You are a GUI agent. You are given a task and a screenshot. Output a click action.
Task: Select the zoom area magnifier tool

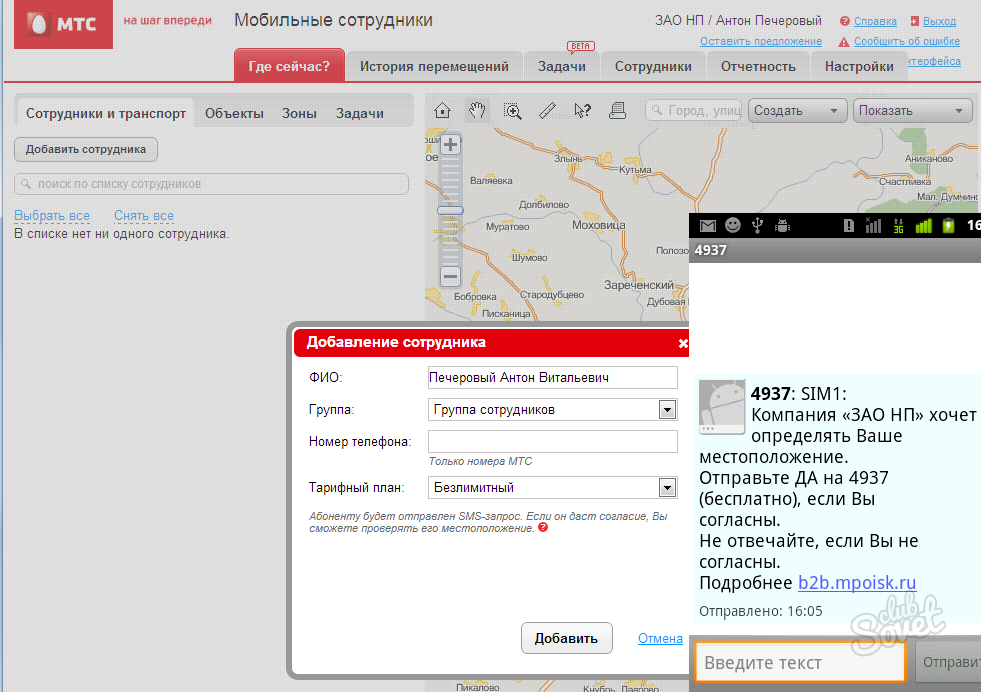(x=512, y=111)
